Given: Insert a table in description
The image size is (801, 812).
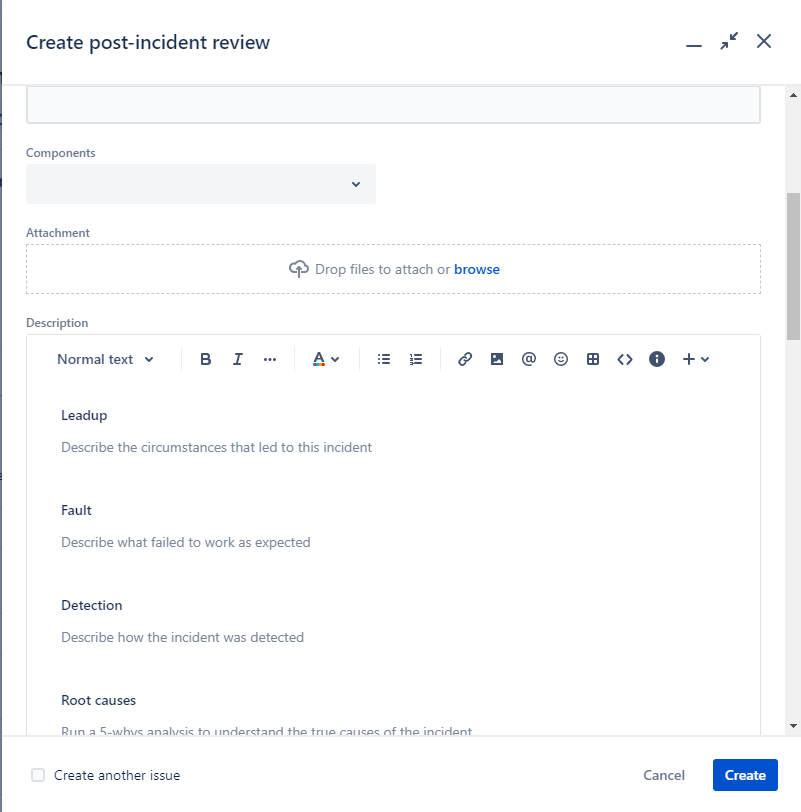Looking at the screenshot, I should pyautogui.click(x=593, y=359).
